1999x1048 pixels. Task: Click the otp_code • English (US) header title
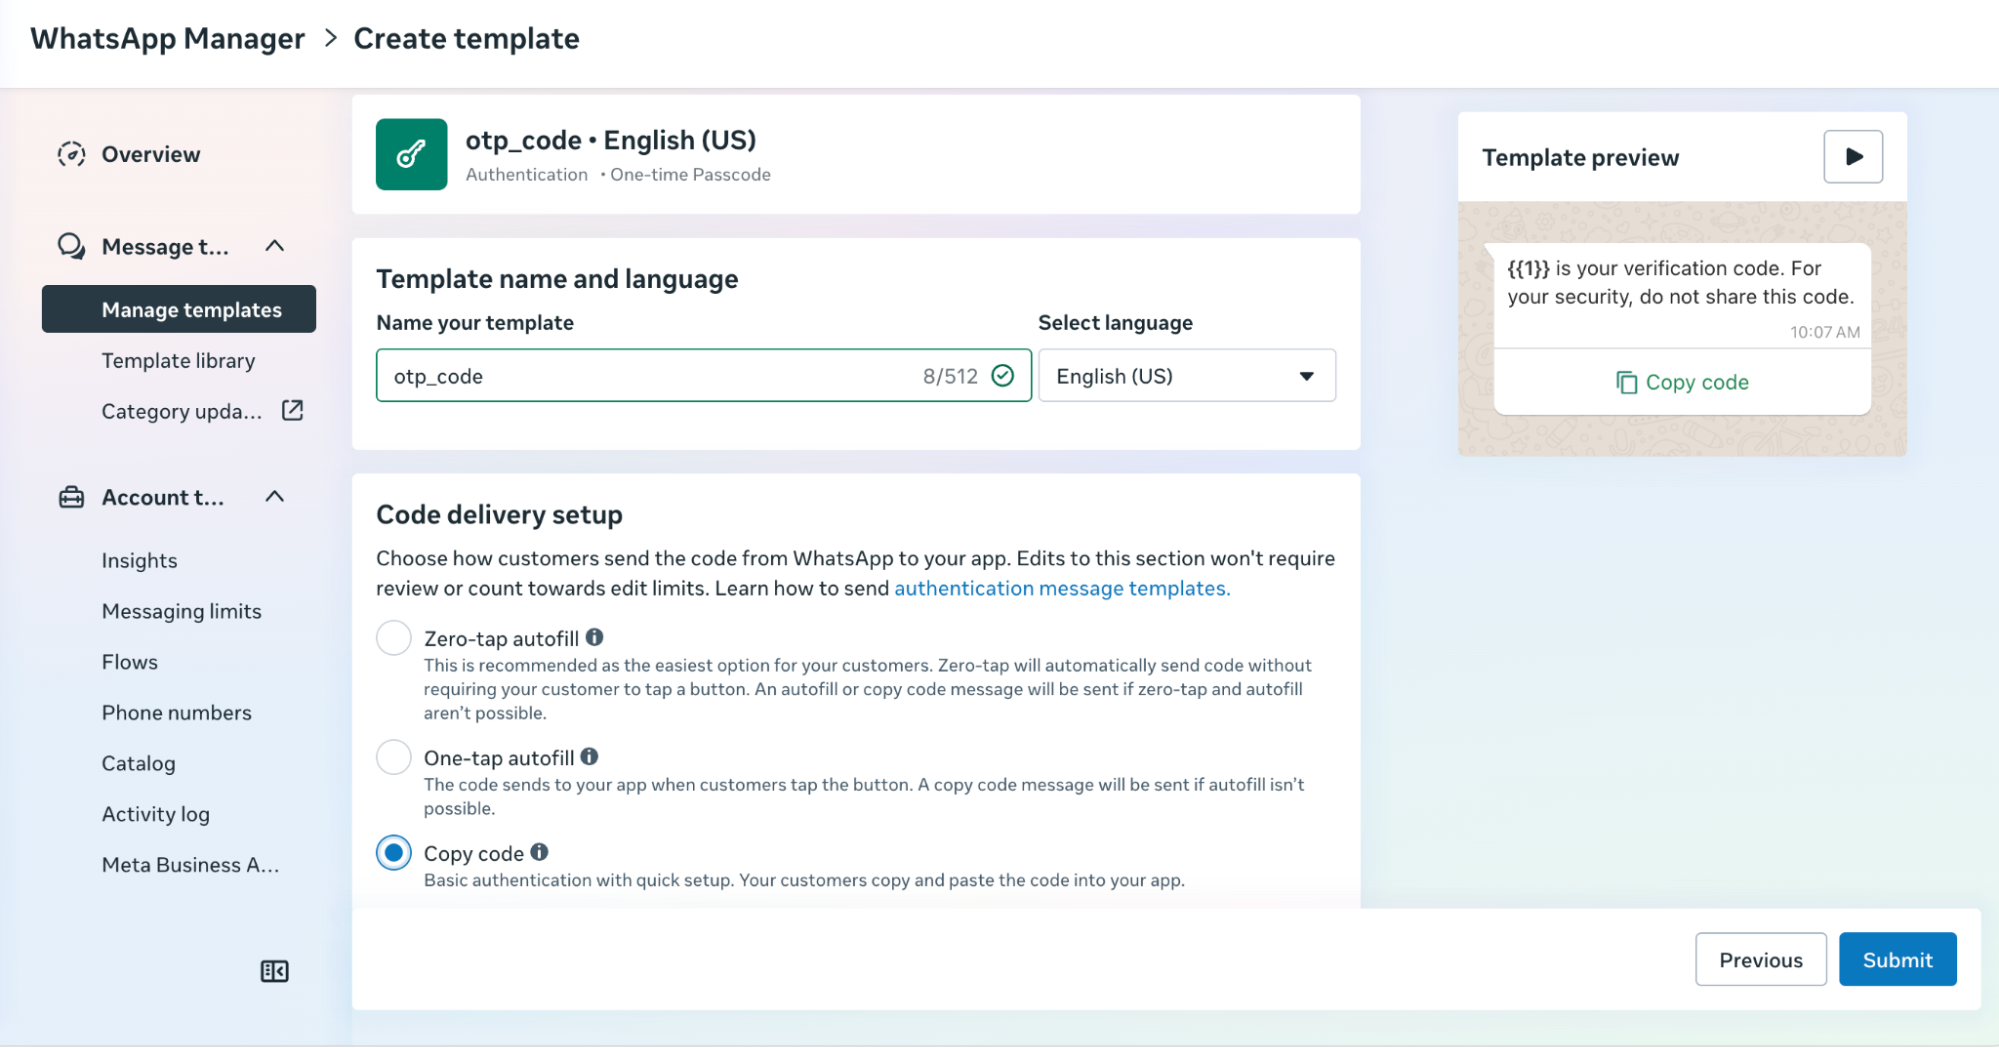pyautogui.click(x=610, y=140)
